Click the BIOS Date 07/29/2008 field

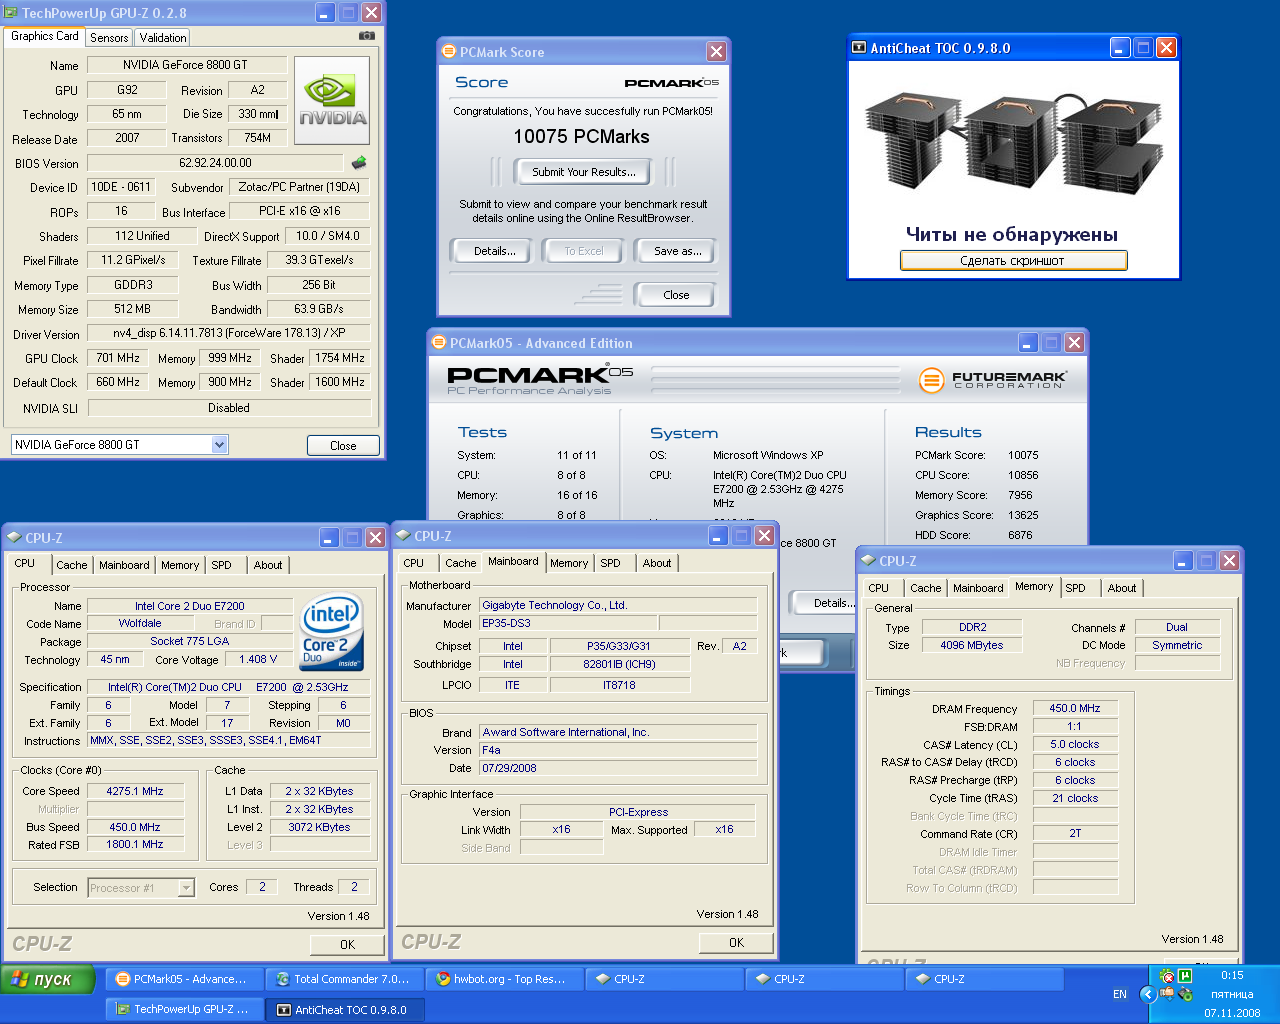tap(617, 768)
